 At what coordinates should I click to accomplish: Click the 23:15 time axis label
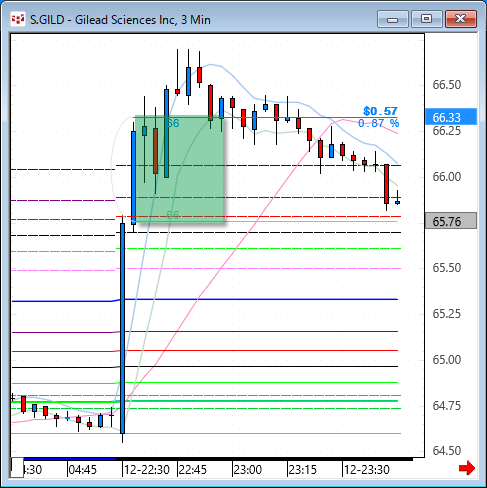[x=302, y=470]
